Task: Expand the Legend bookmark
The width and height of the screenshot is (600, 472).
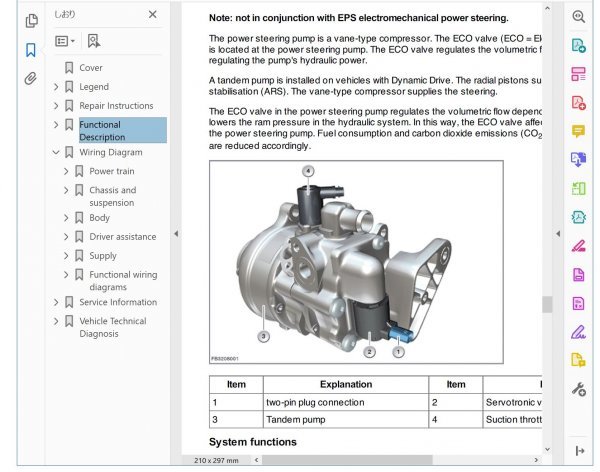Action: pyautogui.click(x=56, y=87)
